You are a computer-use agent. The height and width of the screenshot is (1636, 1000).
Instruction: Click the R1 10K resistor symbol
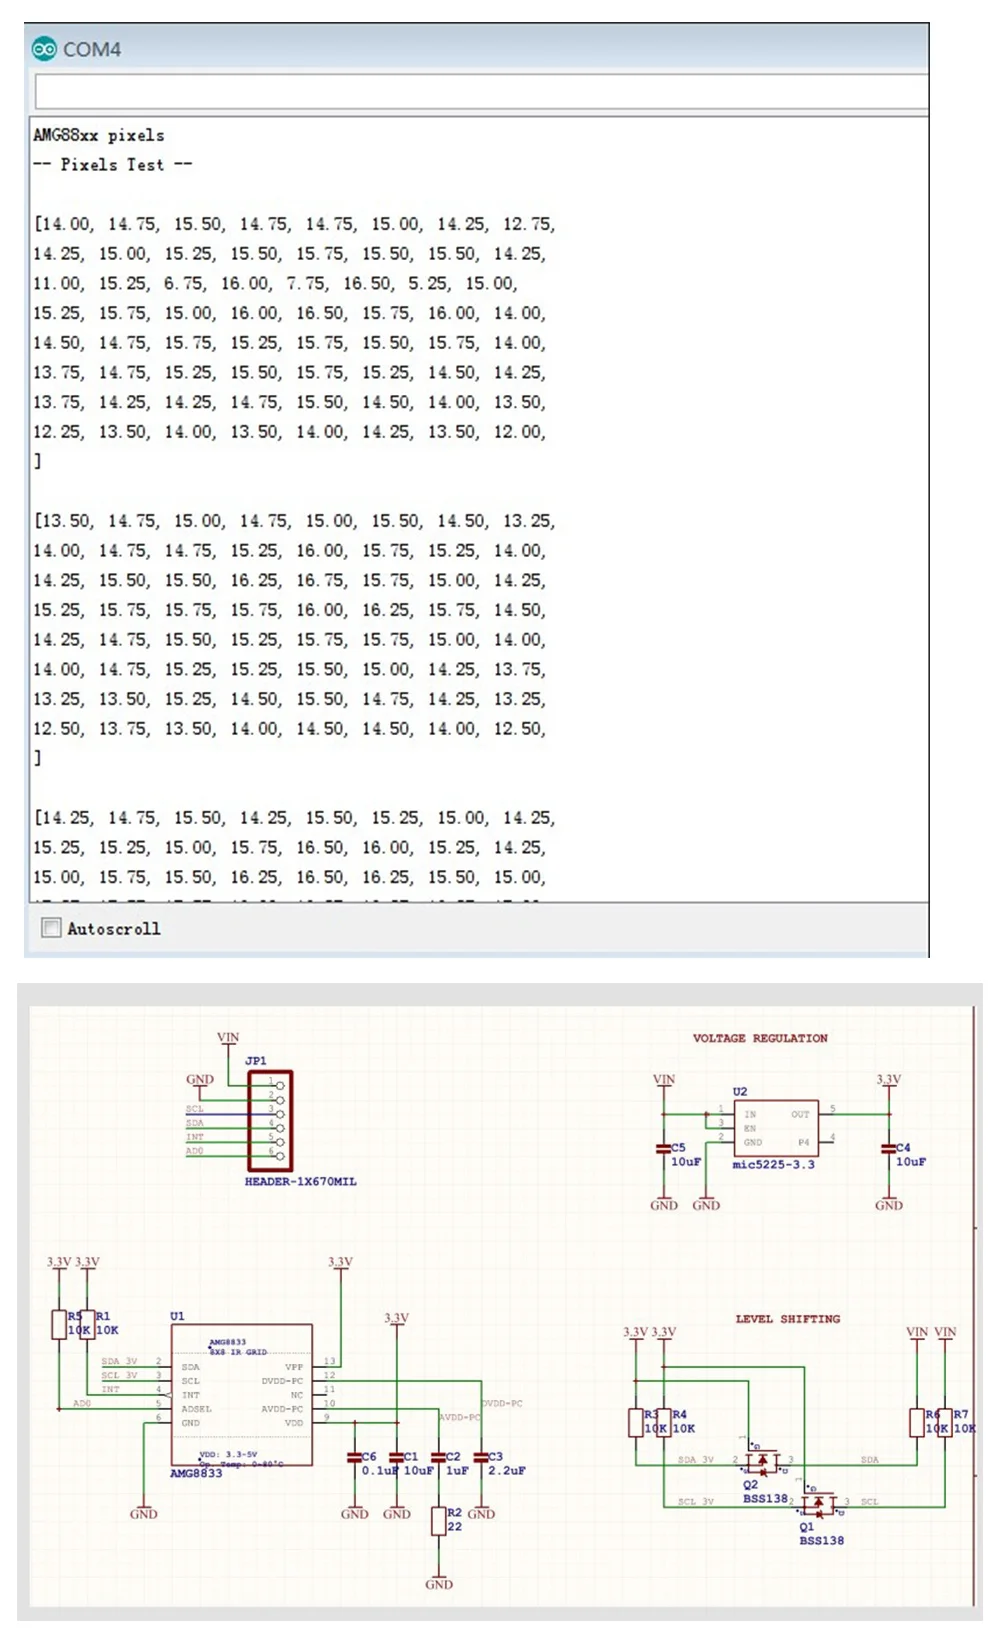(x=87, y=1324)
